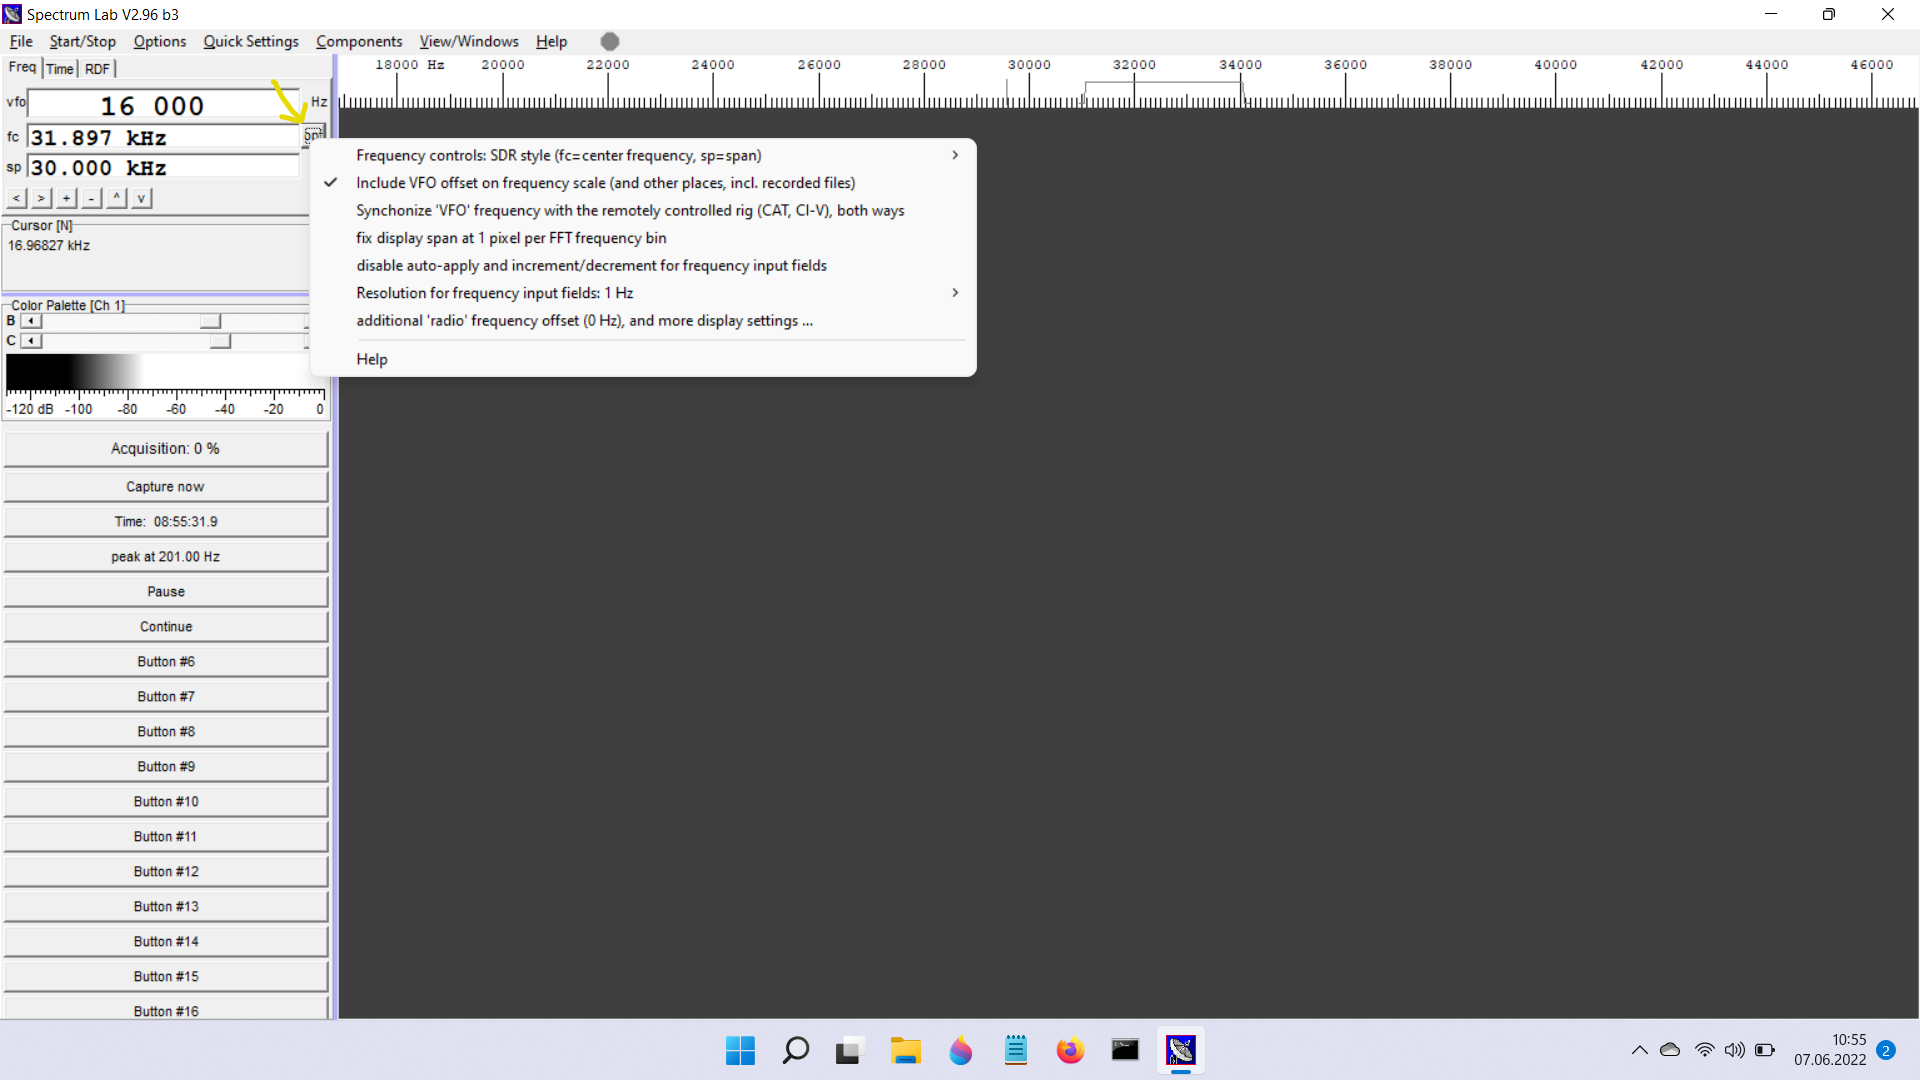Click the '+' frequency zoom in button
This screenshot has height=1080, width=1920.
66,198
